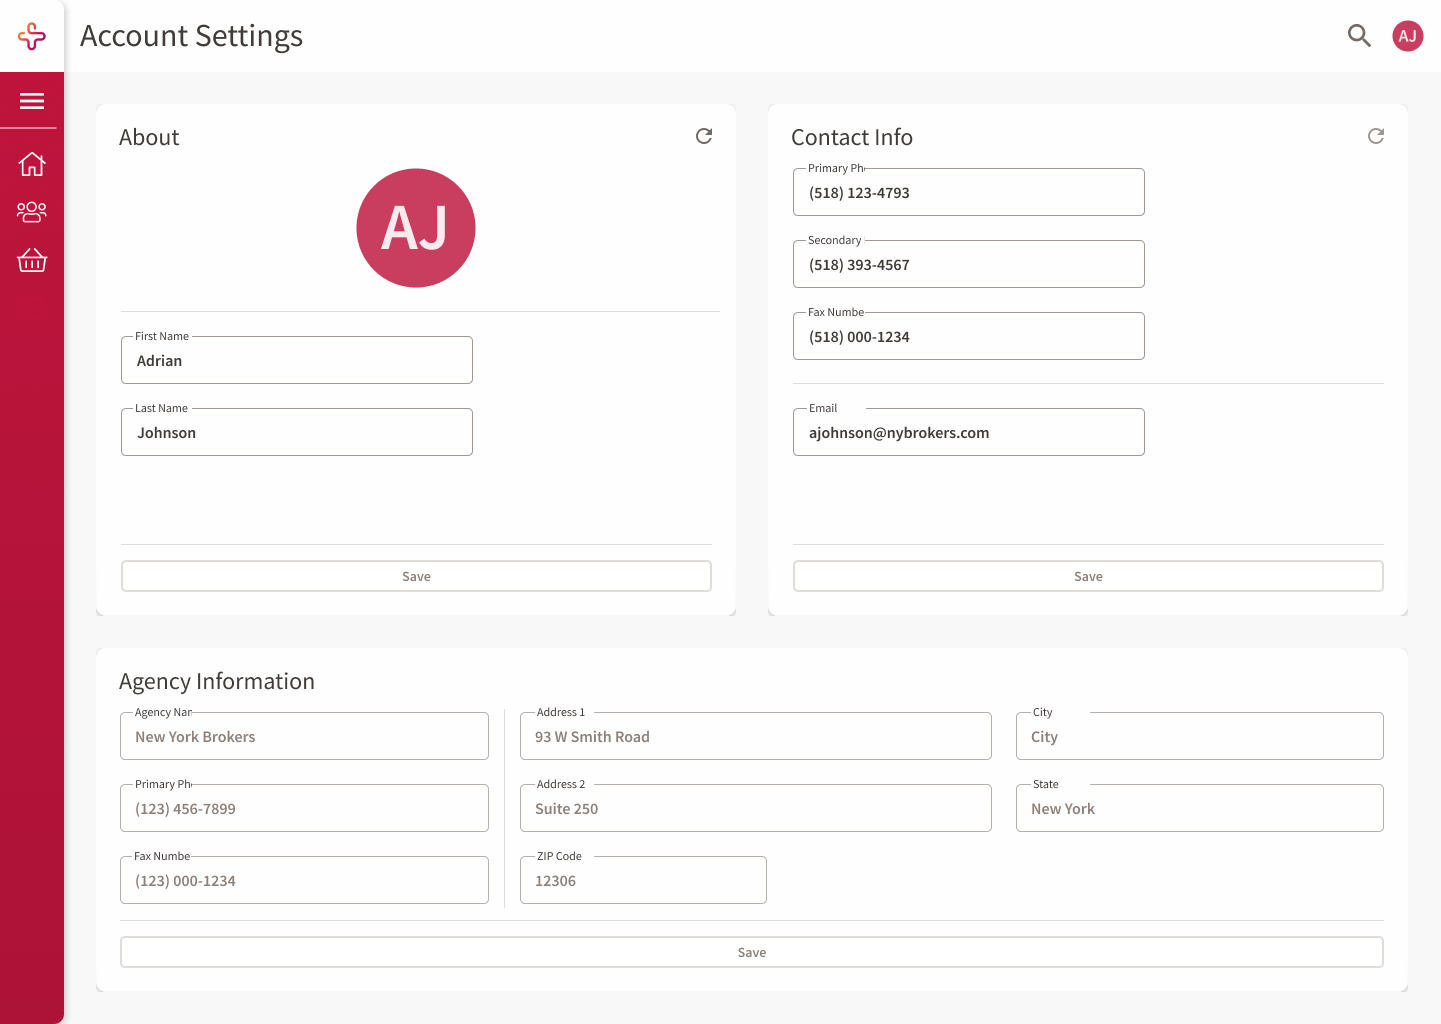Reset the Contact Info section with the refresh icon
The width and height of the screenshot is (1441, 1024).
[x=1376, y=136]
